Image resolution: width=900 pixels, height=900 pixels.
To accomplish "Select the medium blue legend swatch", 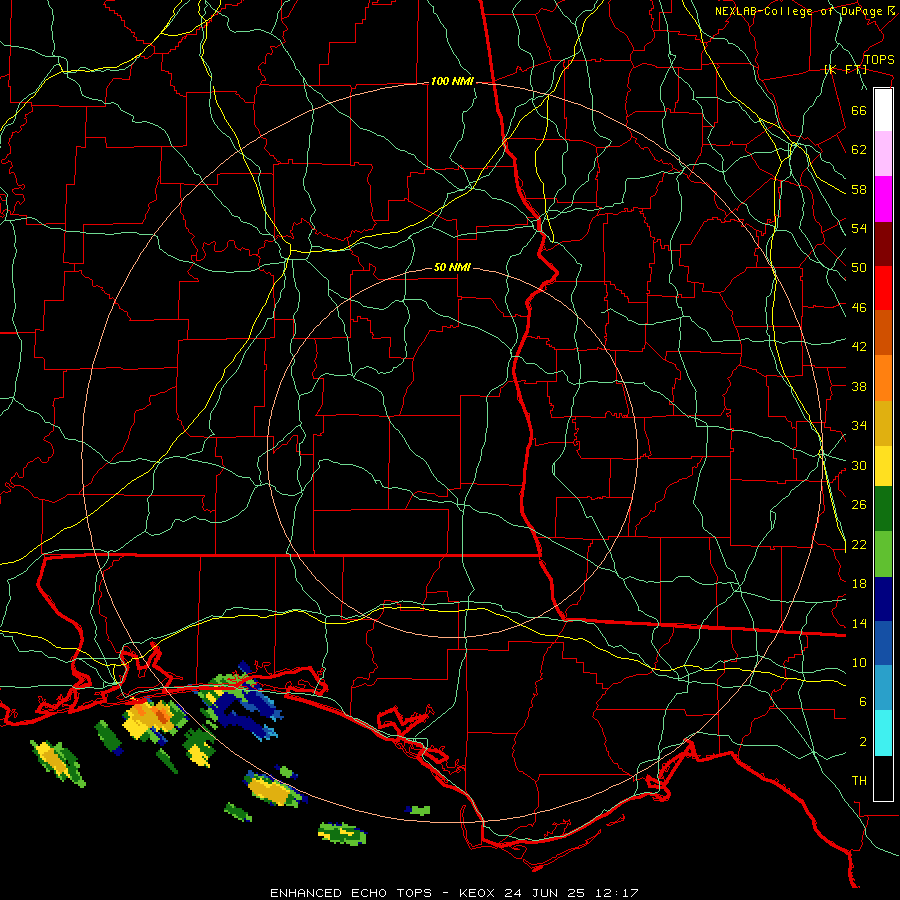I will coord(883,643).
